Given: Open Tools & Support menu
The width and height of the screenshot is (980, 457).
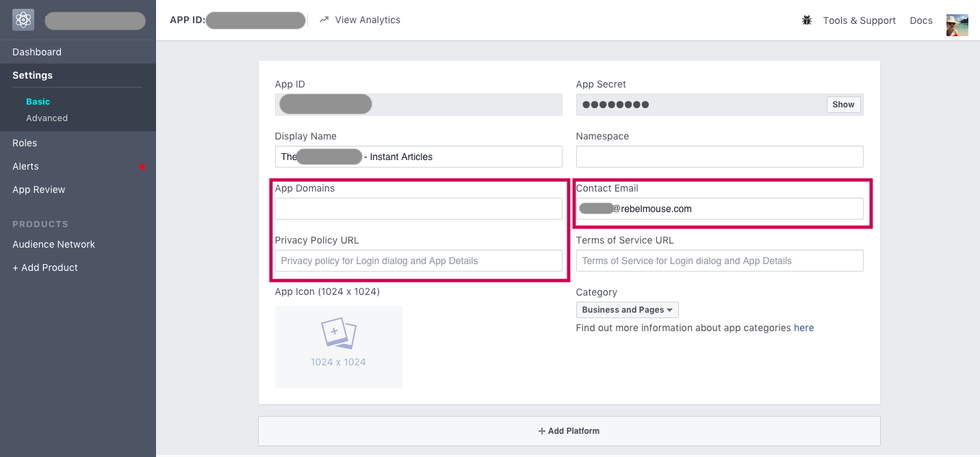Looking at the screenshot, I should coord(859,20).
